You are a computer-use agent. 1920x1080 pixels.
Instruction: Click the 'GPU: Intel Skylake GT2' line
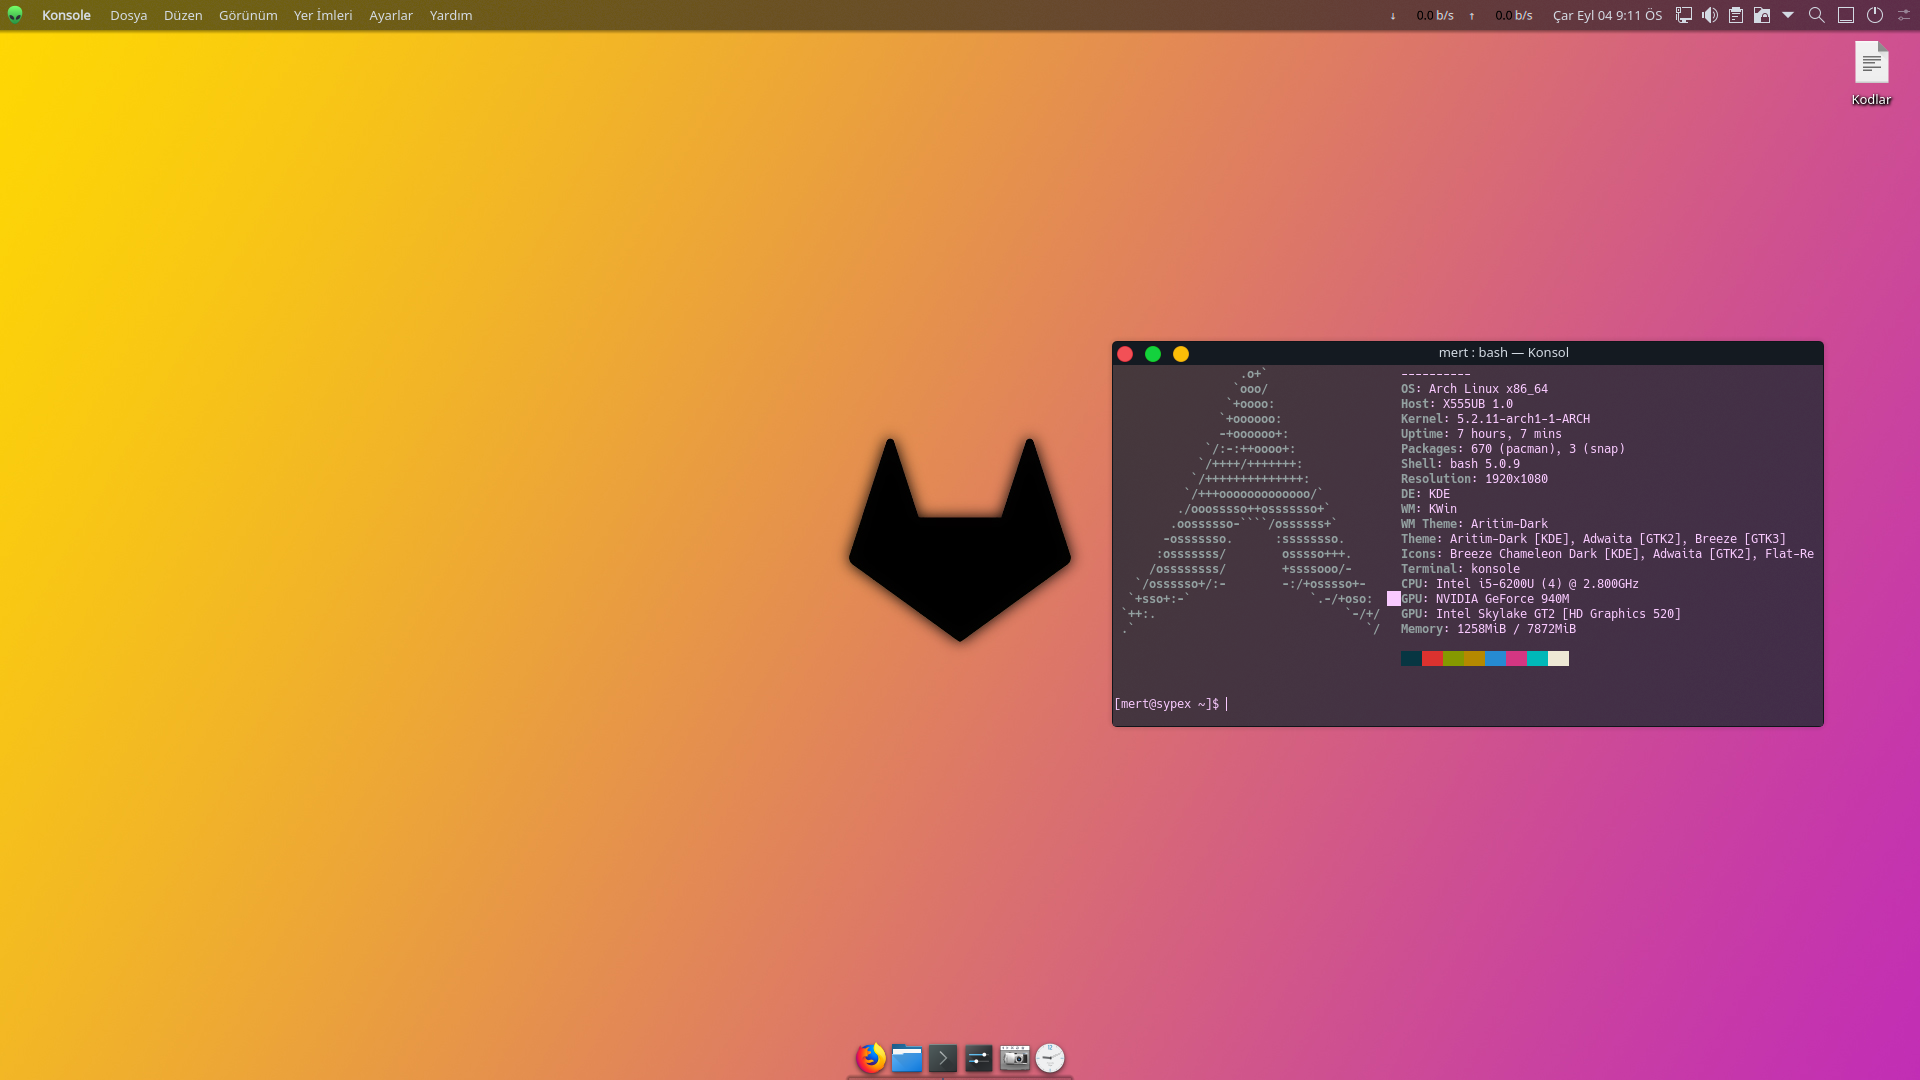[1541, 614]
